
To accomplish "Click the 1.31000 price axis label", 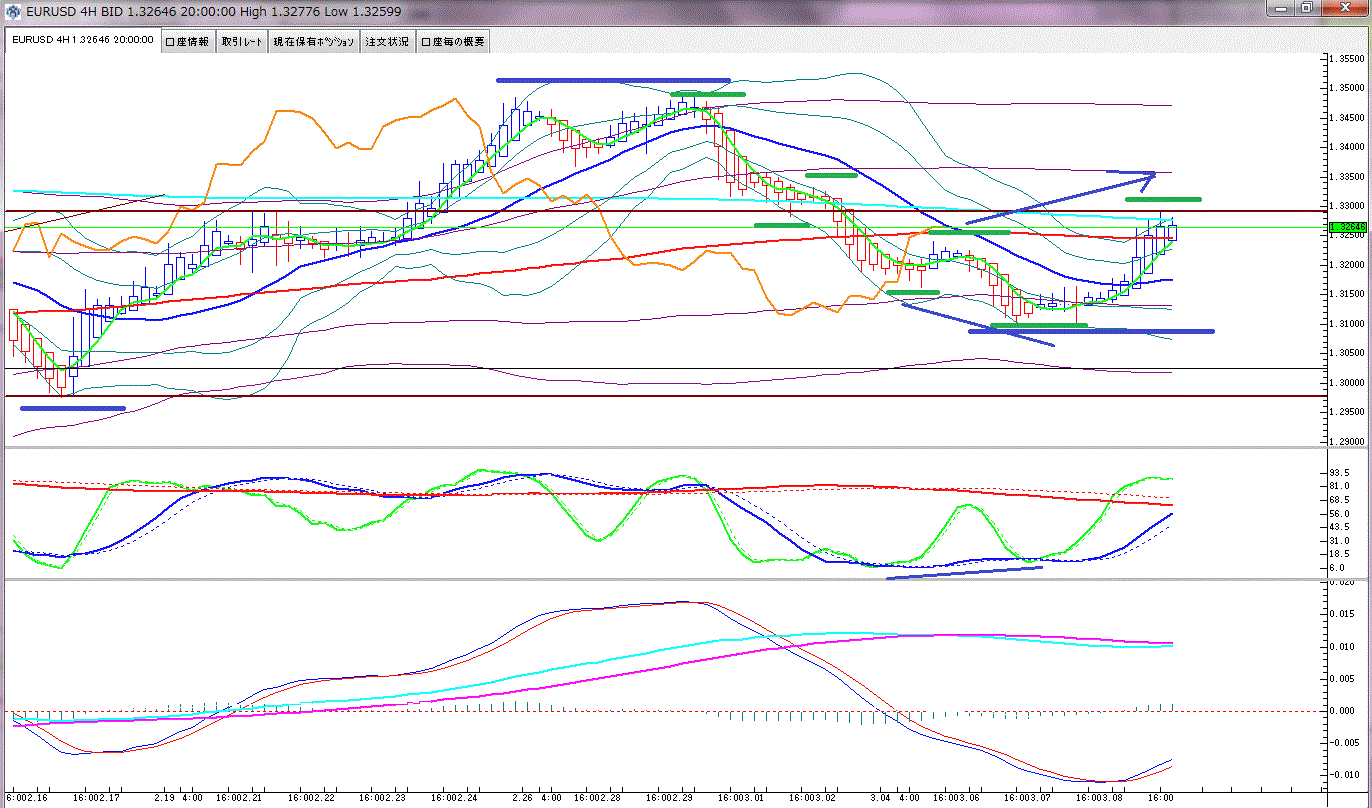I will (x=1346, y=324).
